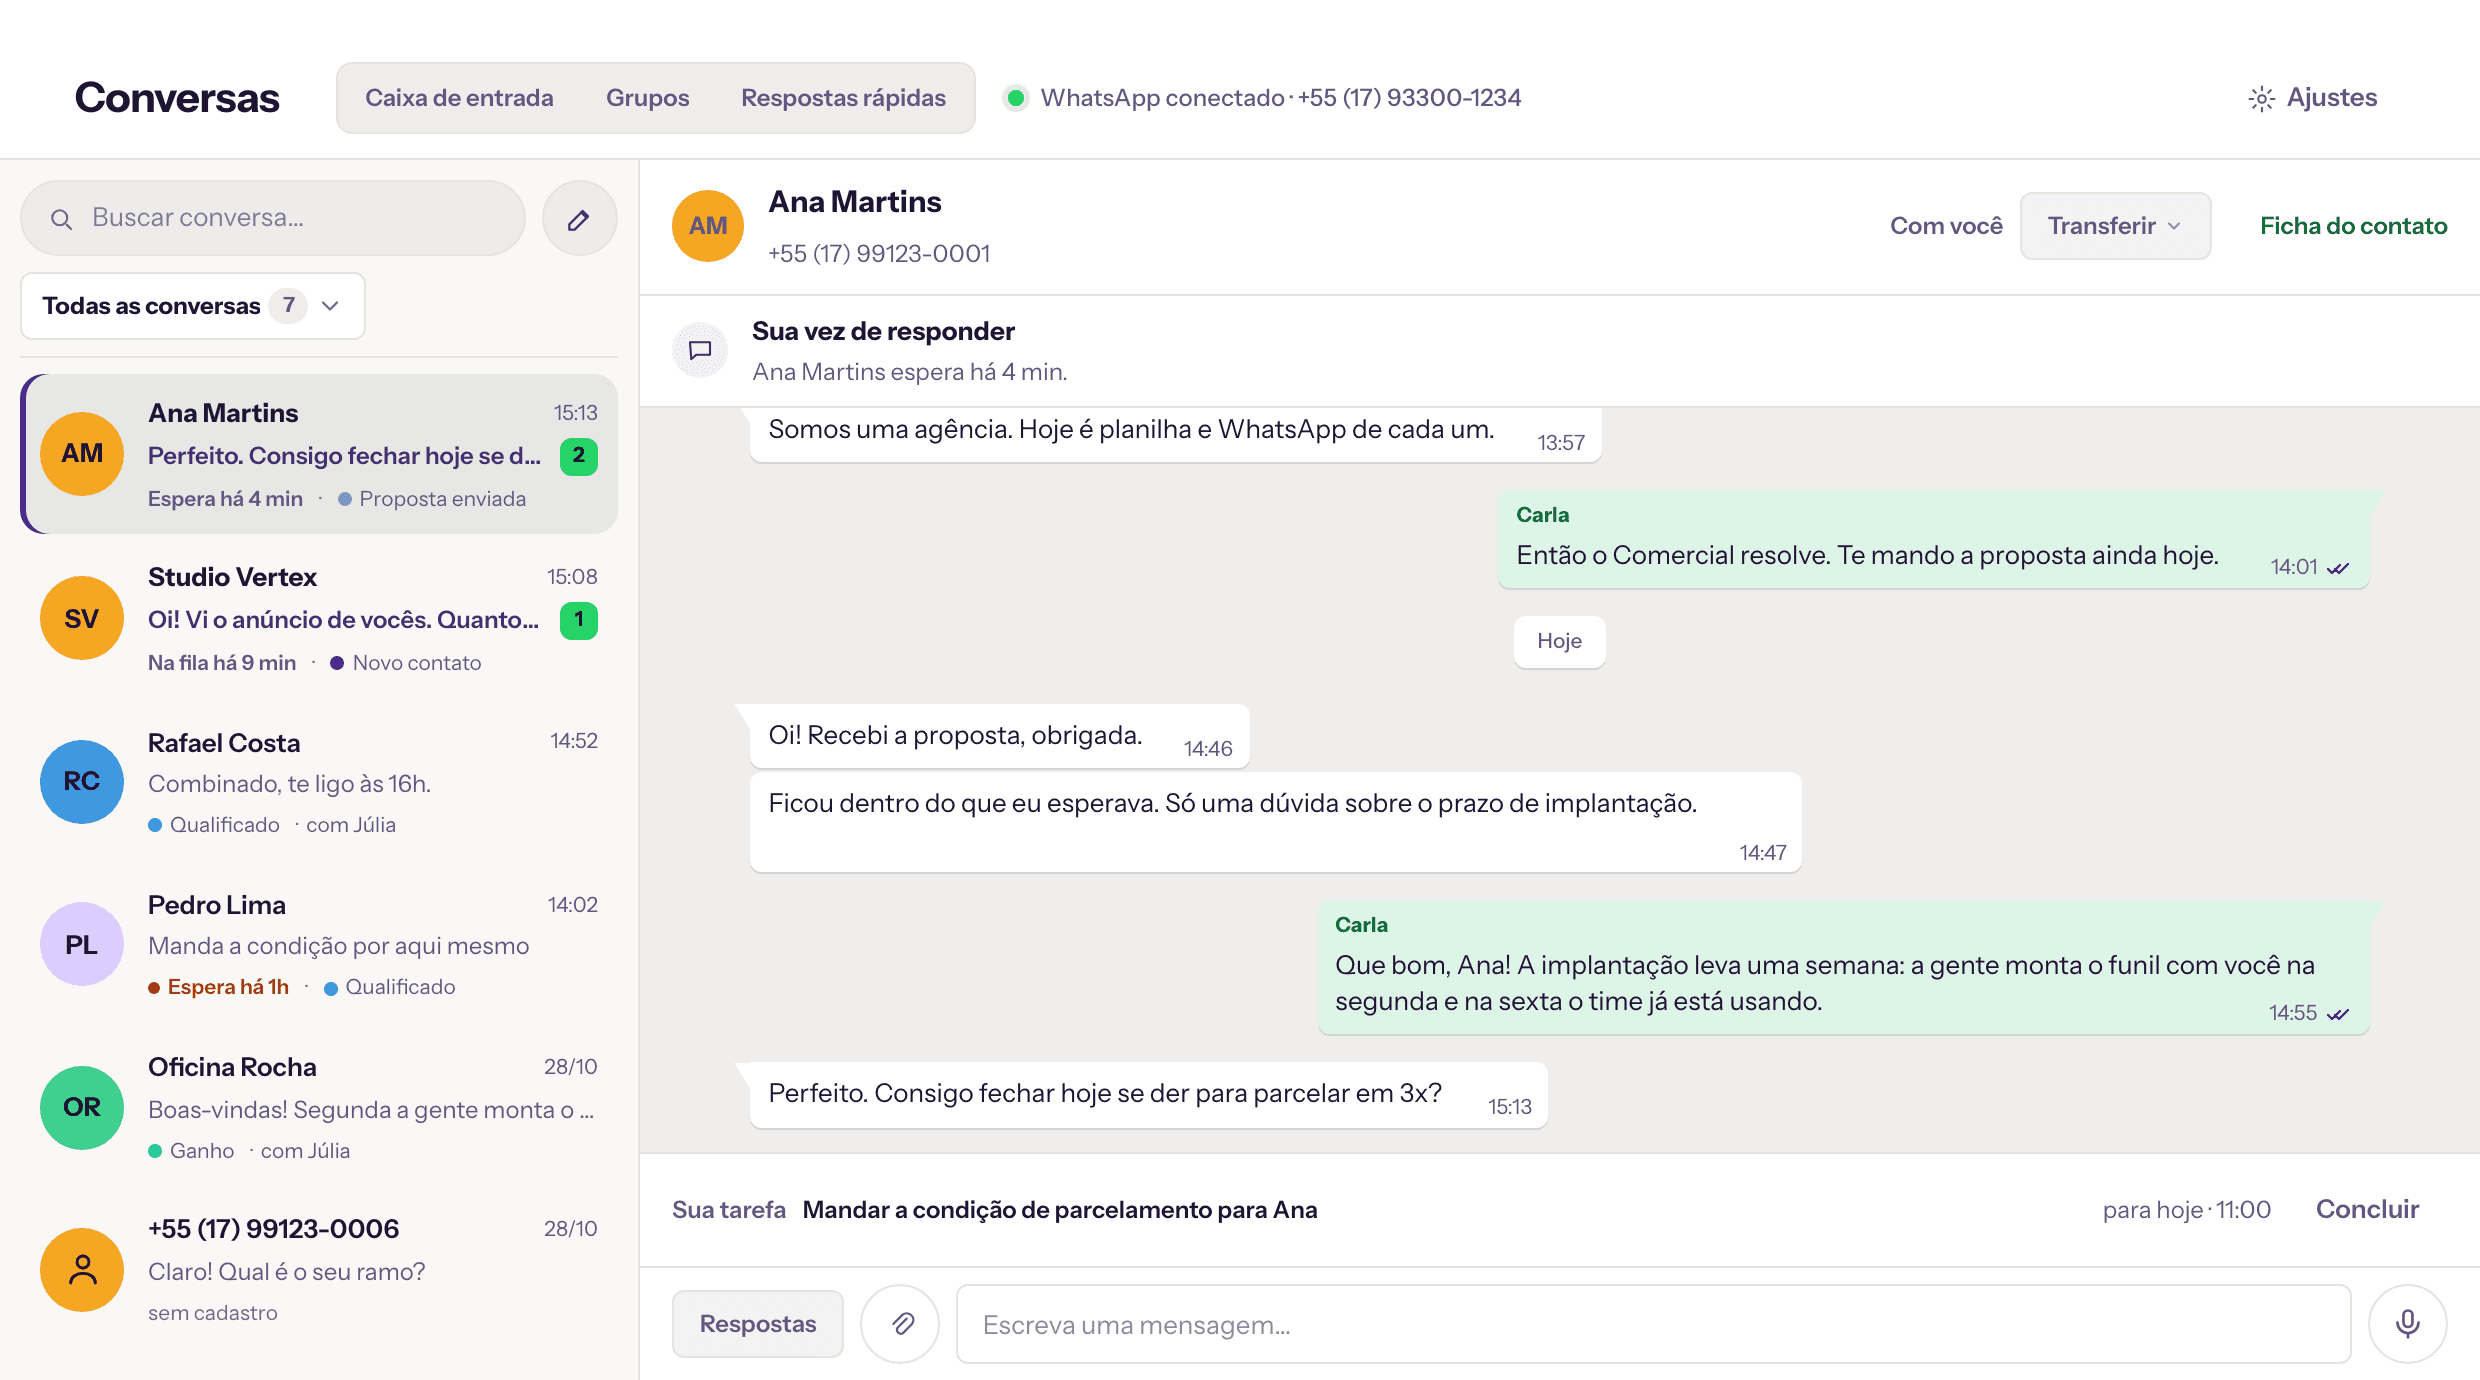Click the 'Proposta enviada' status tag
This screenshot has width=2480, height=1380.
(x=432, y=499)
